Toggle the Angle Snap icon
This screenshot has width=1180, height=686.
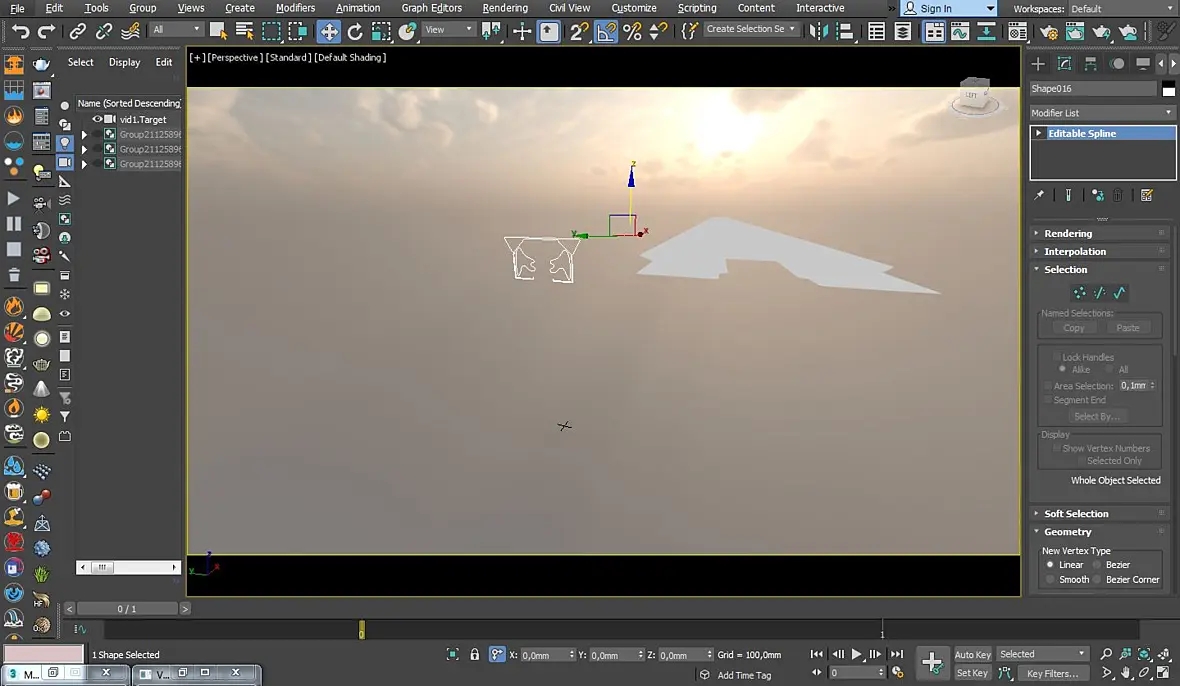(x=606, y=31)
